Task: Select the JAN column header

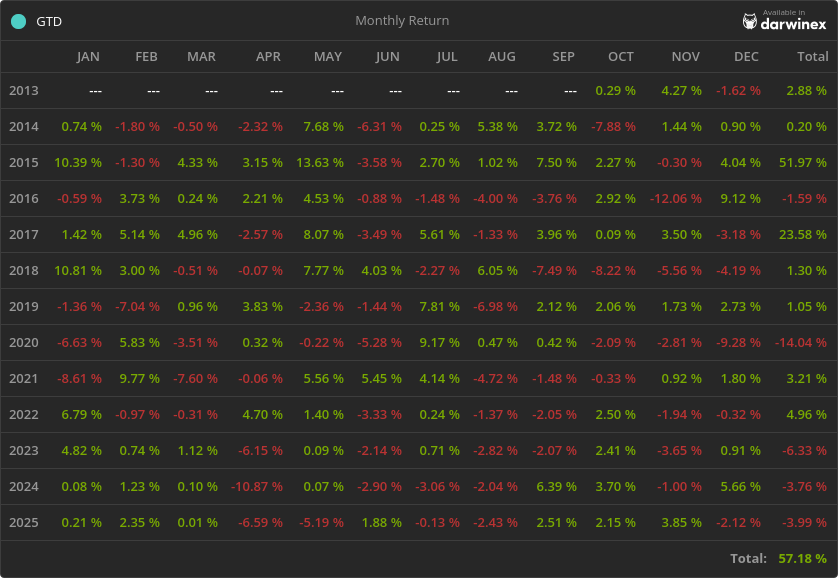Action: [x=88, y=57]
